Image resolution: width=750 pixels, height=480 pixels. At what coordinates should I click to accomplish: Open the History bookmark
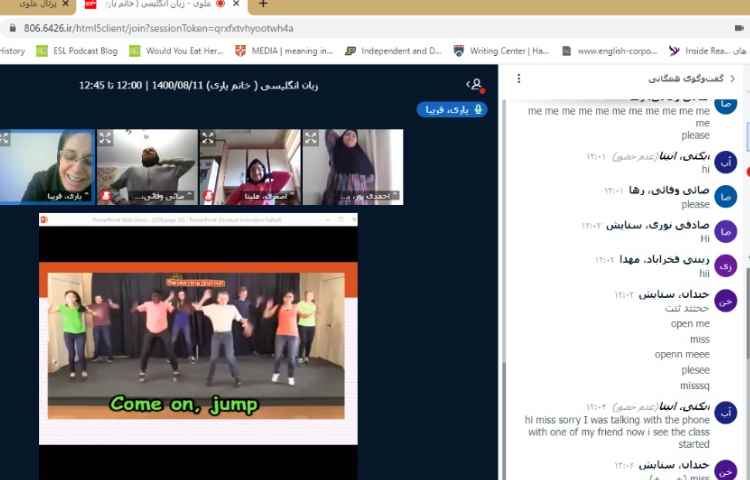12,51
